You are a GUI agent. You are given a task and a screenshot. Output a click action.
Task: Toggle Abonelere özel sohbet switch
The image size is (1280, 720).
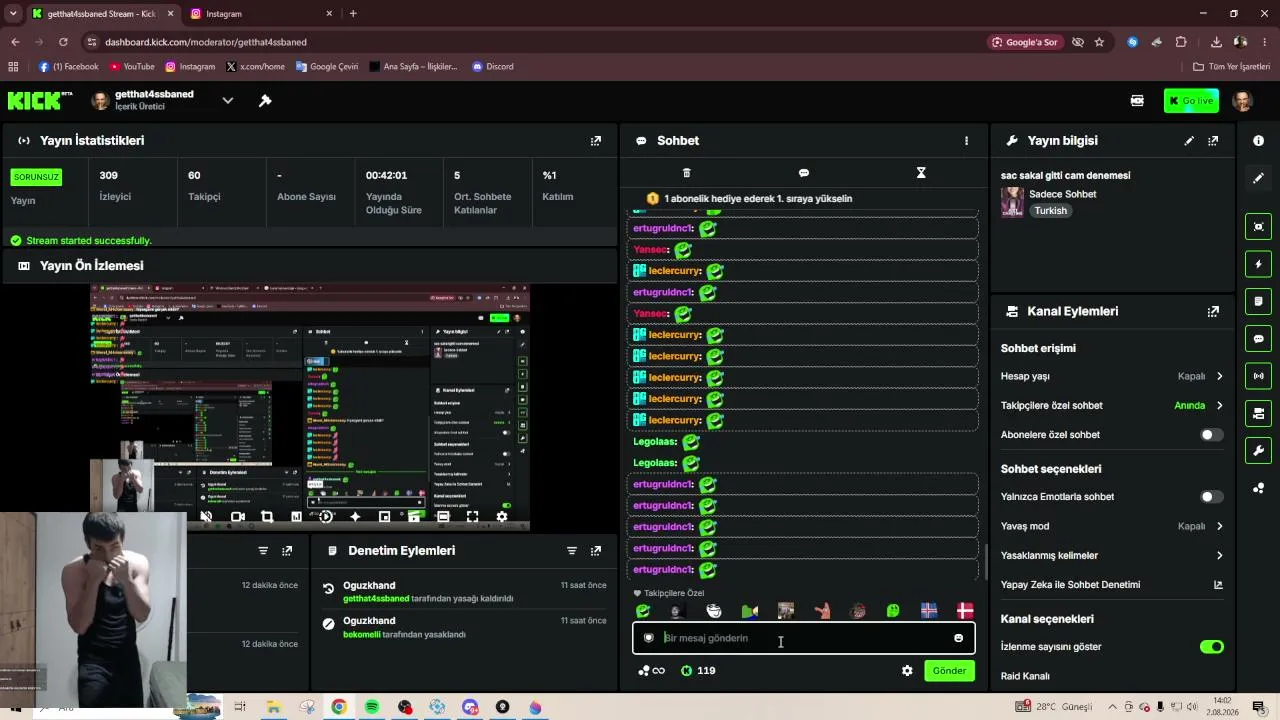tap(1211, 435)
